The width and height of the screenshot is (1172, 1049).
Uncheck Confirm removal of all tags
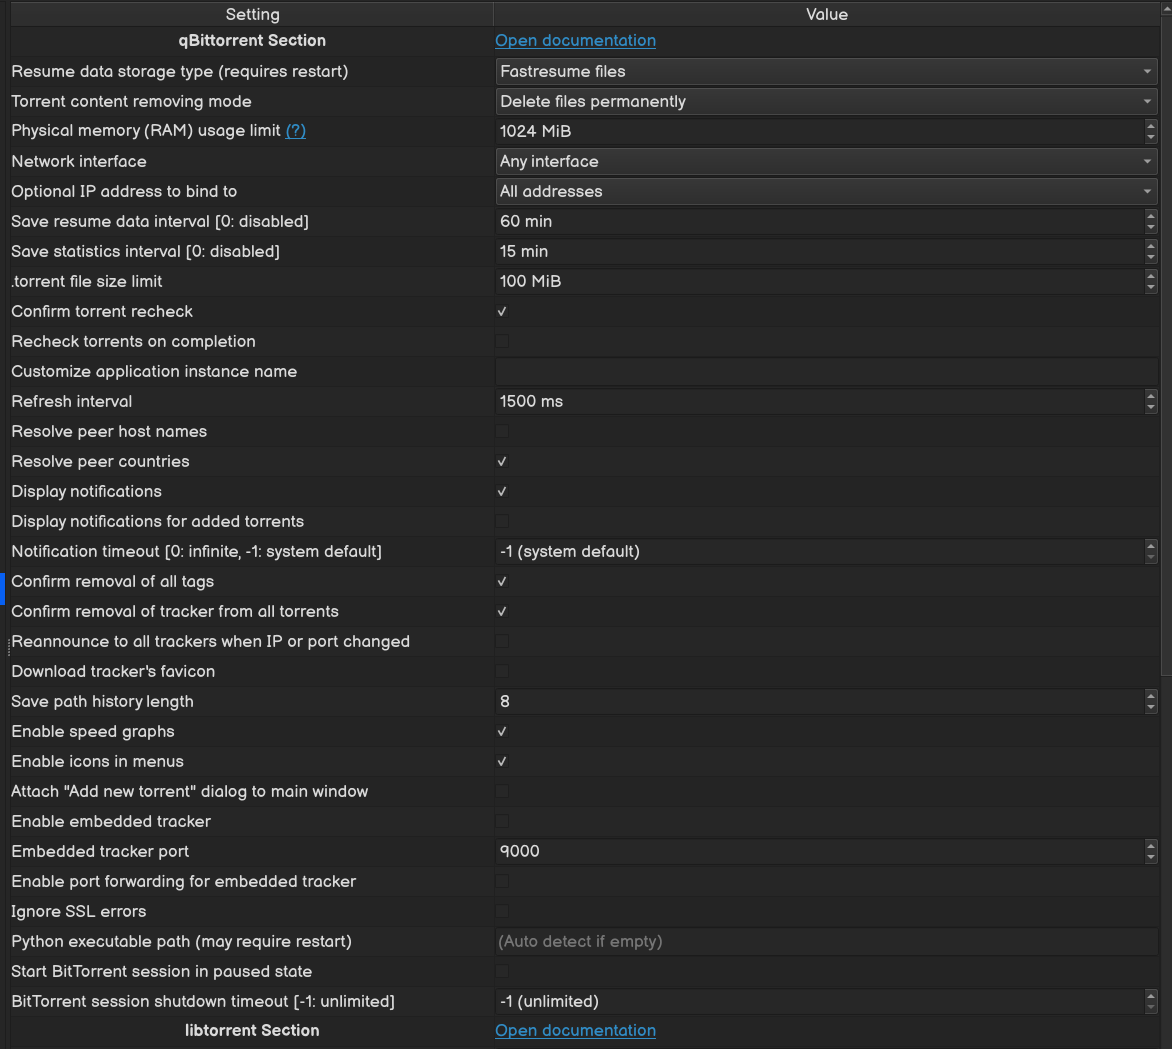pyautogui.click(x=502, y=581)
